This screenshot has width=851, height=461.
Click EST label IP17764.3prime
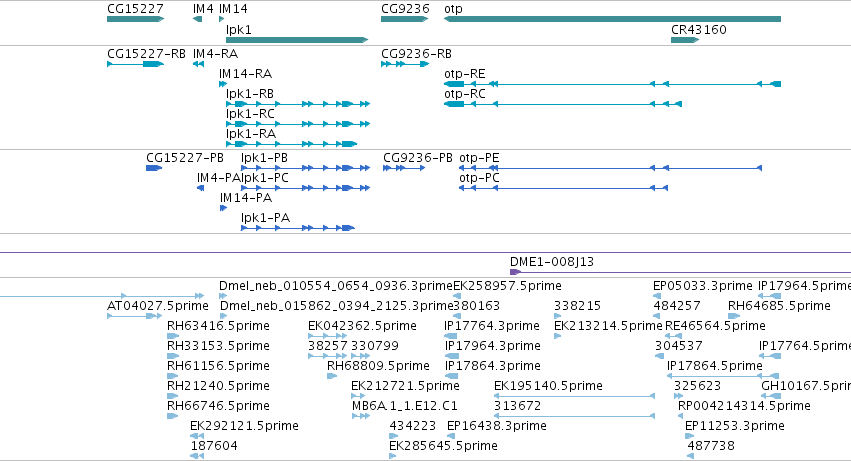click(492, 326)
